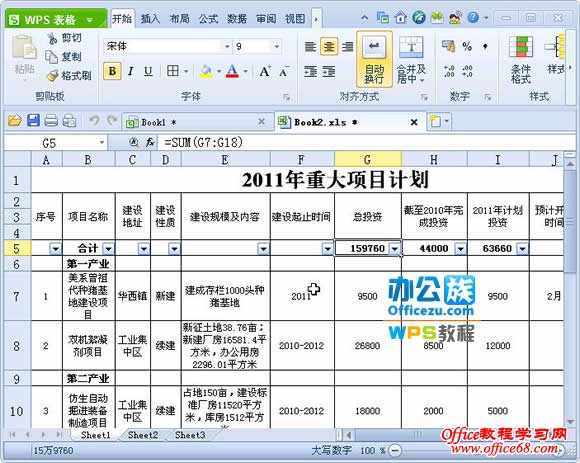Click the blue help question mark icon

[x=473, y=17]
